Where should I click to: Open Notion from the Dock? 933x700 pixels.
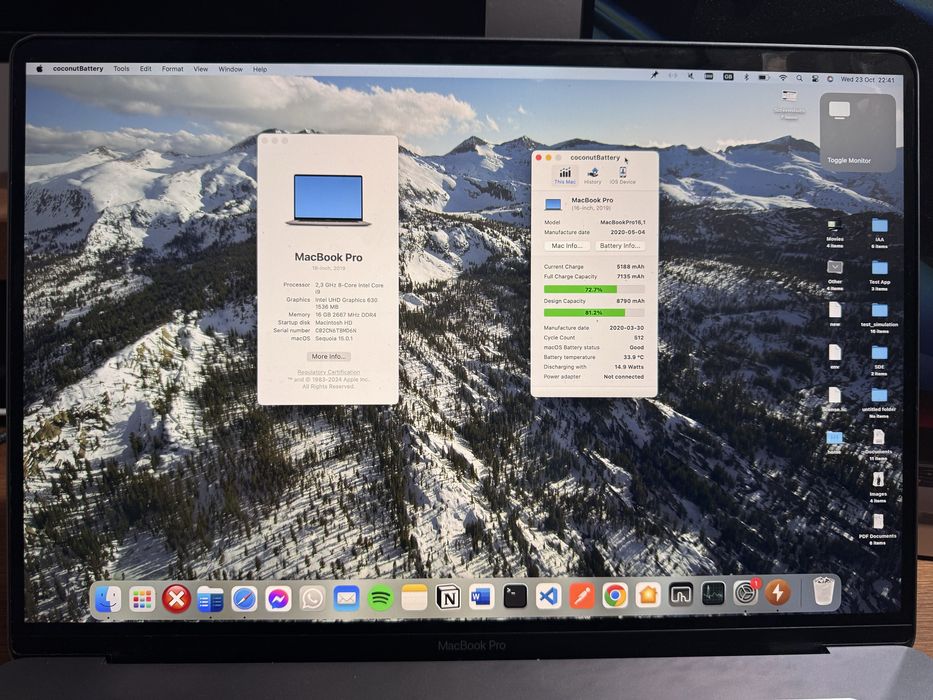448,597
